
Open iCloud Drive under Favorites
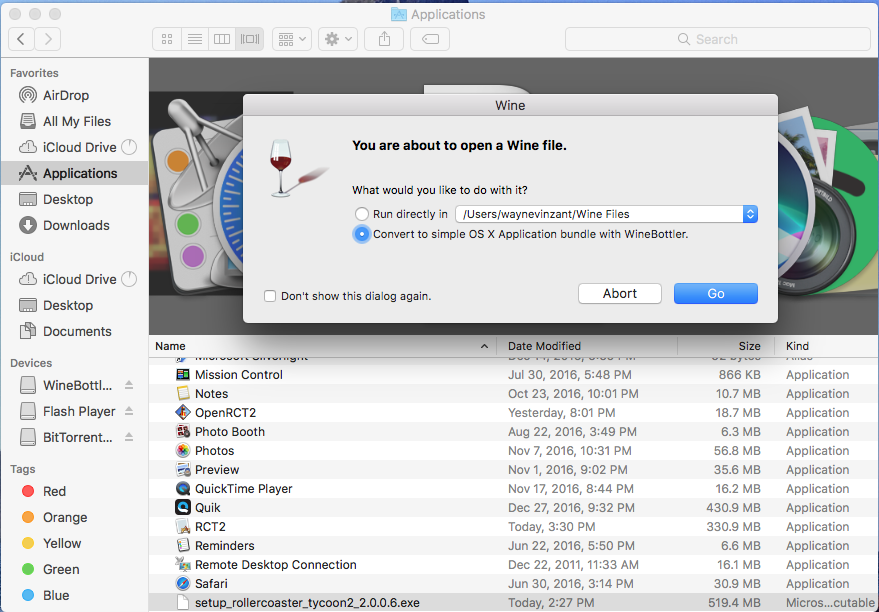(74, 147)
